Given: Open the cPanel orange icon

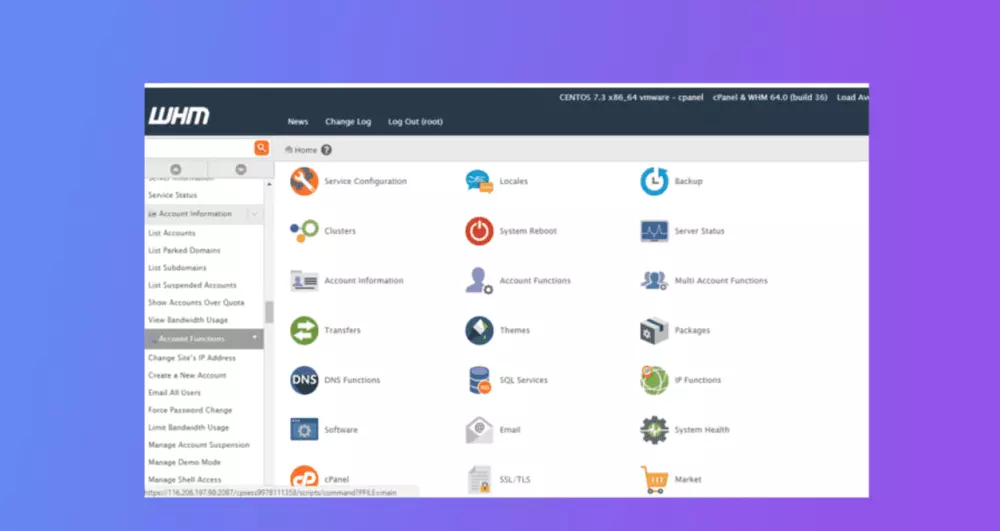Looking at the screenshot, I should click(x=304, y=479).
